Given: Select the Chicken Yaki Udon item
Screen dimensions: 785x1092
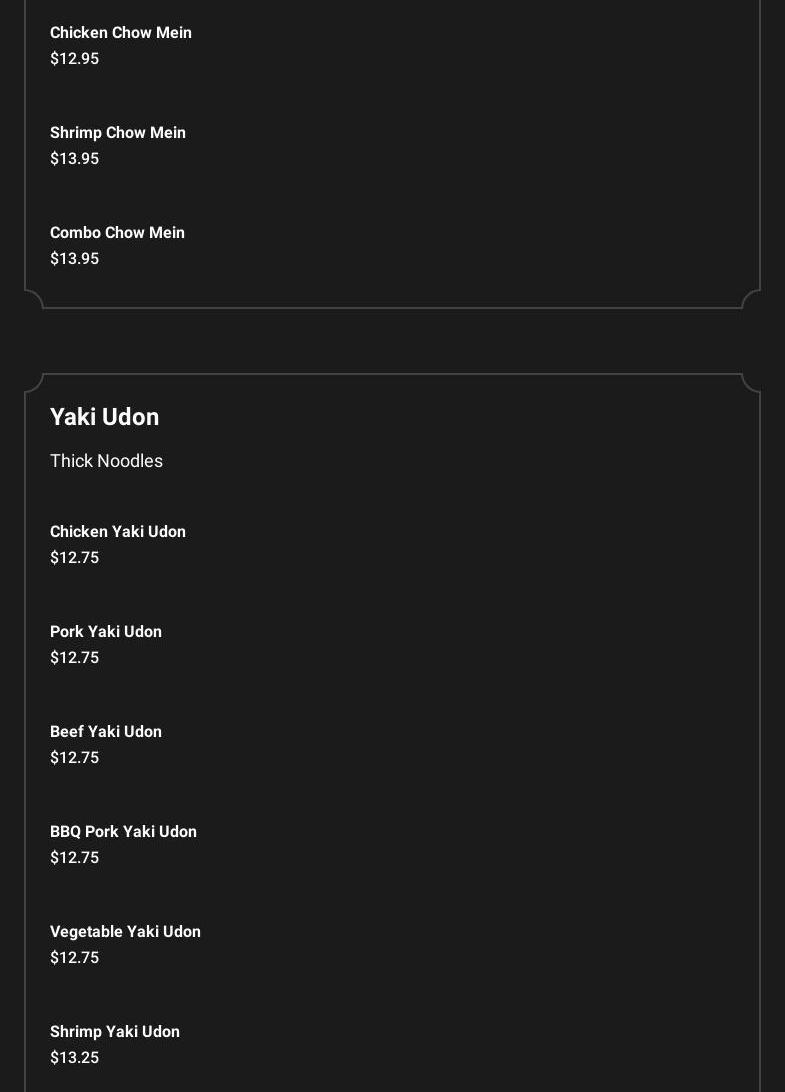Looking at the screenshot, I should tap(118, 532).
